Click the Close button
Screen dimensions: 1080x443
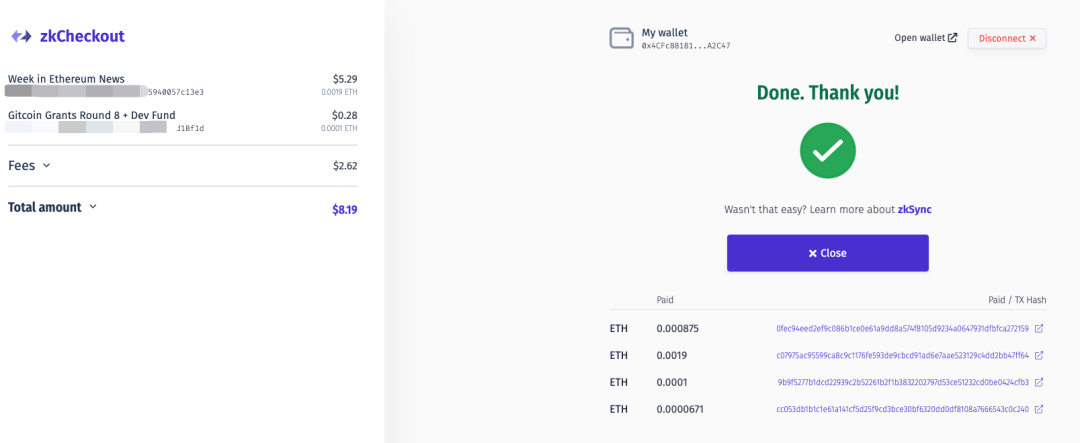click(827, 253)
